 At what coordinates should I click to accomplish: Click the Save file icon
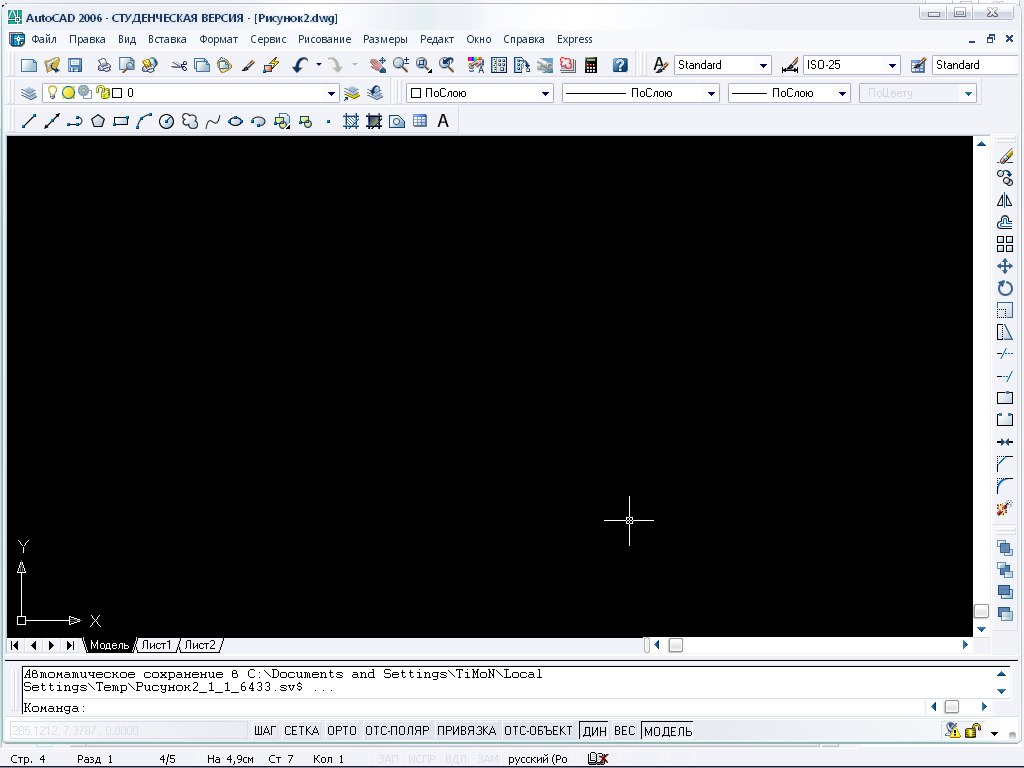point(75,65)
